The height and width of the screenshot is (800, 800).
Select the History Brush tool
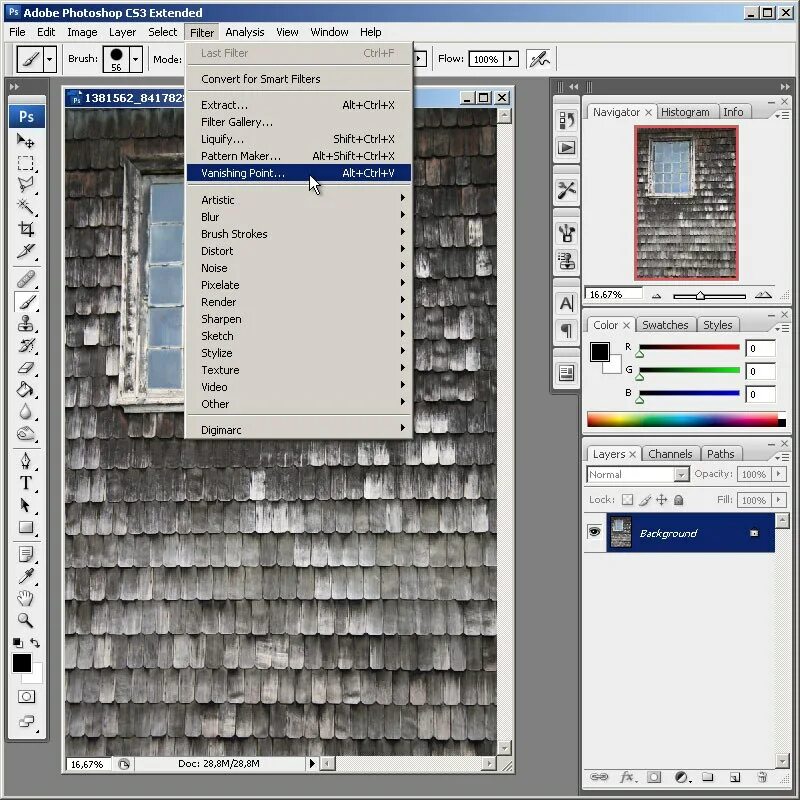(25, 345)
